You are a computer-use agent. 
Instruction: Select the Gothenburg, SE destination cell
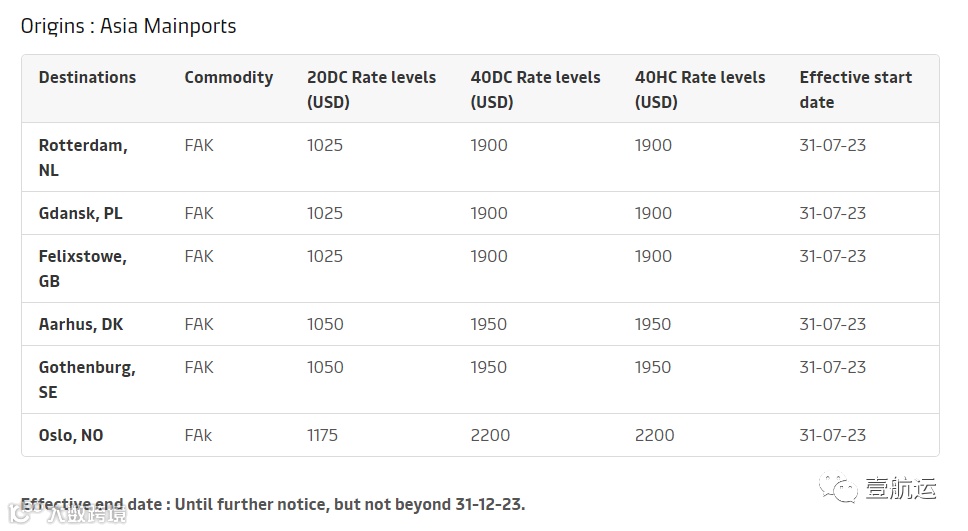[87, 379]
